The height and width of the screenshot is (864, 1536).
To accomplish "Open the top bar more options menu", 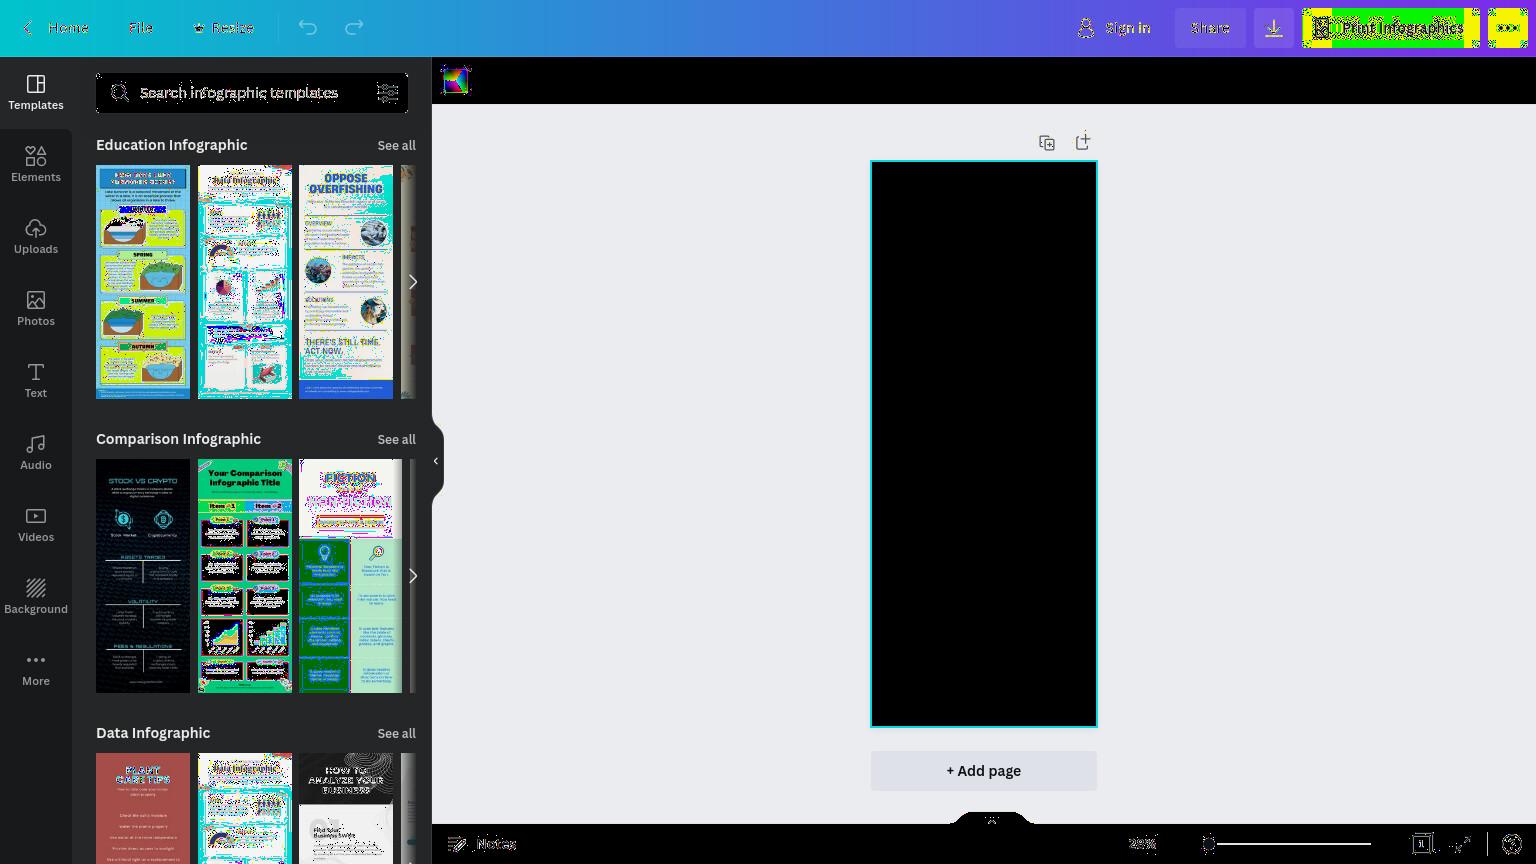I will pos(1508,28).
